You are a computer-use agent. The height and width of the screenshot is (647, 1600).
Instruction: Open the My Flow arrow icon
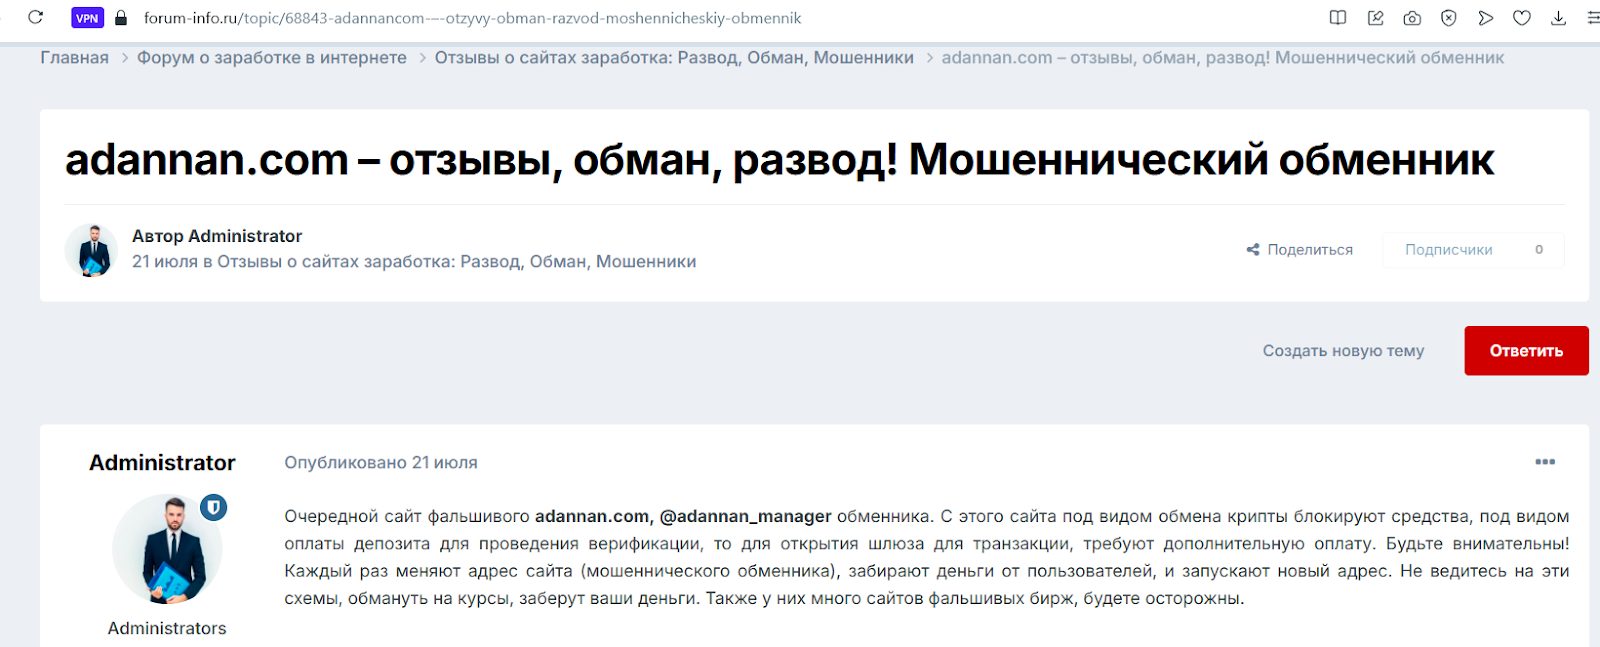click(x=1485, y=18)
